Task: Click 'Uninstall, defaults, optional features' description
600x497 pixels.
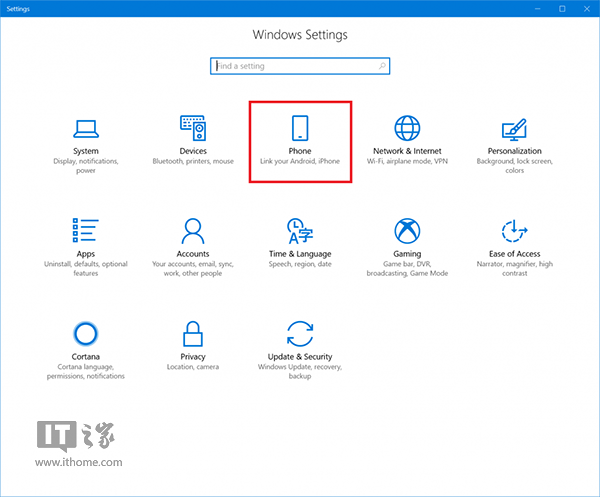Action: [86, 269]
